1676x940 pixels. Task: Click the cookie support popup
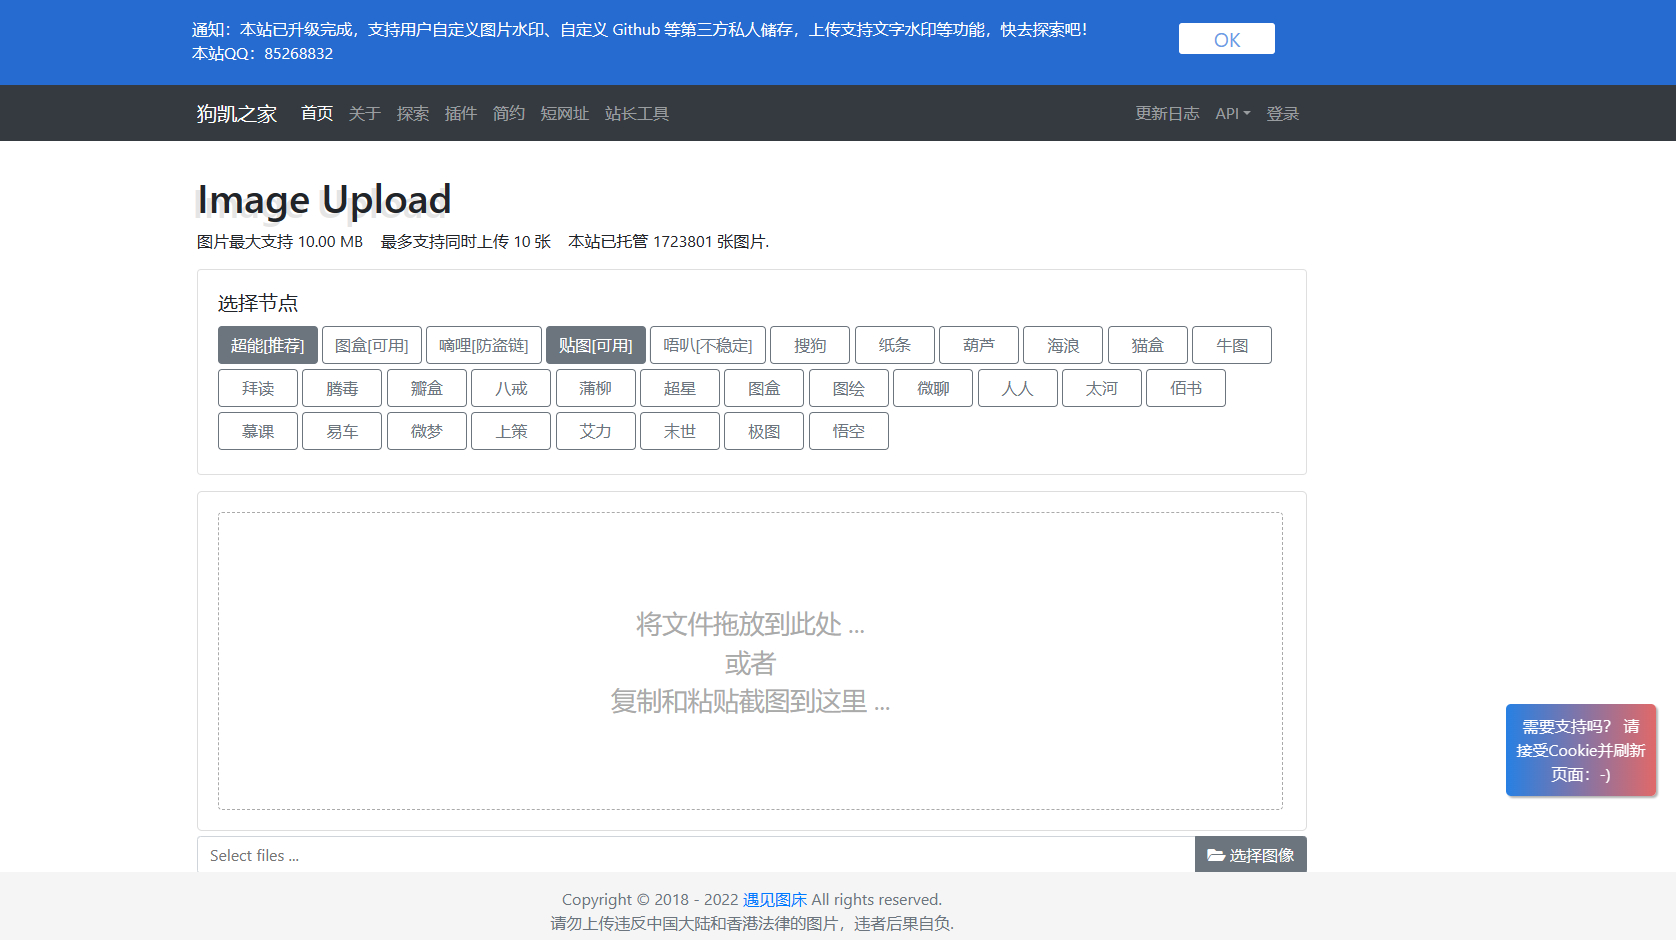coord(1581,750)
